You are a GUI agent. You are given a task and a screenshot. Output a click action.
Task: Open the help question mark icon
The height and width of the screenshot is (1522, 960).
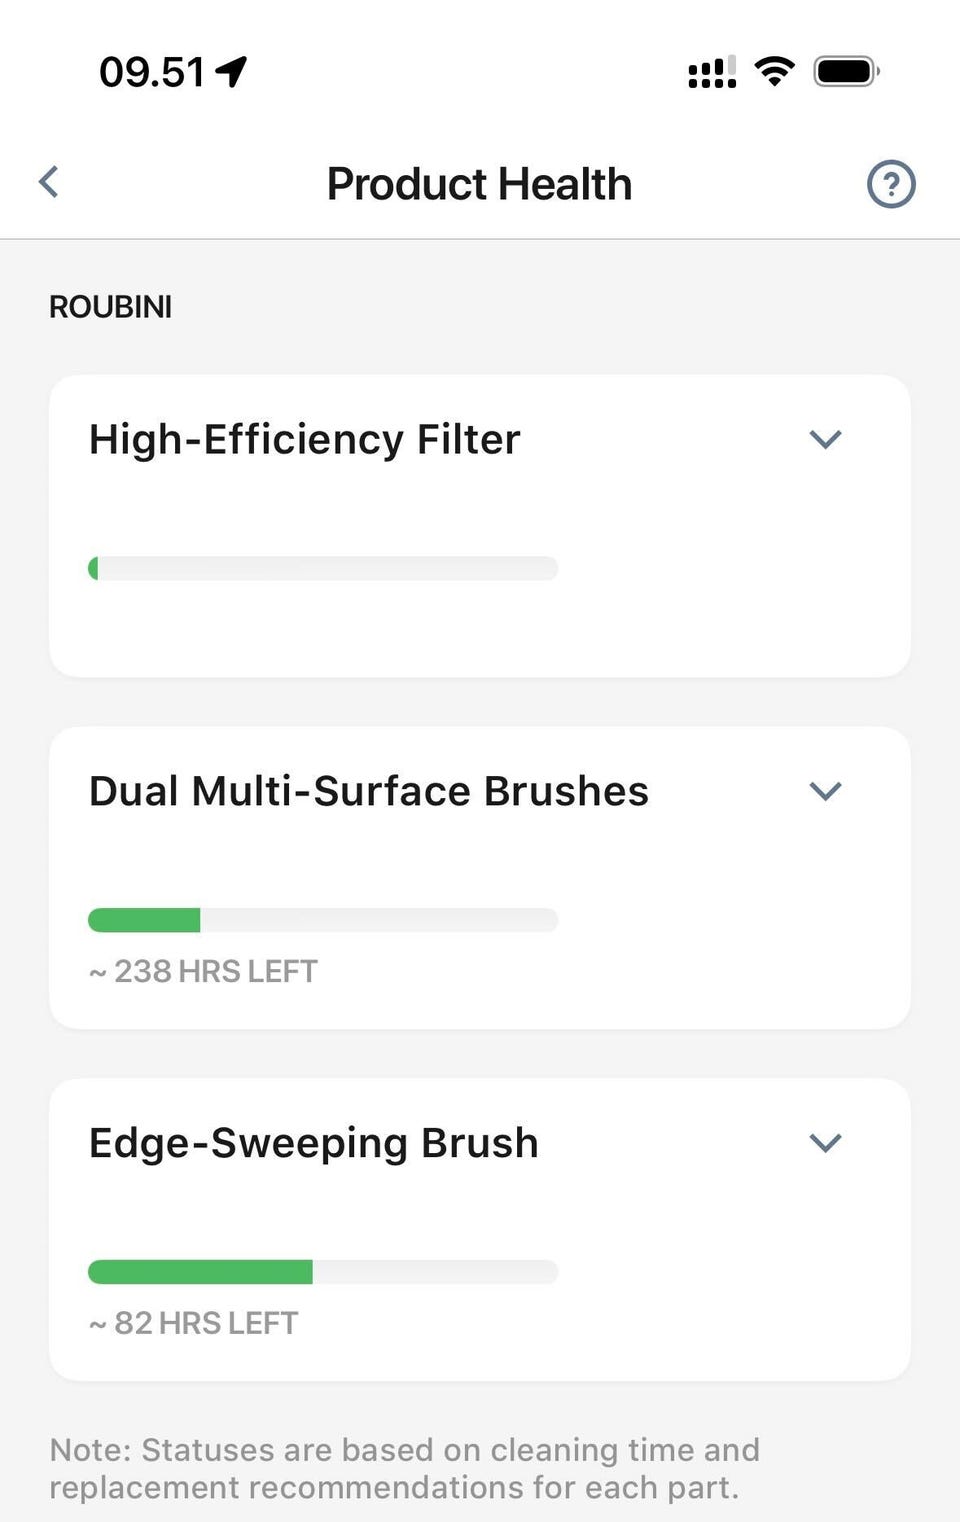point(890,184)
